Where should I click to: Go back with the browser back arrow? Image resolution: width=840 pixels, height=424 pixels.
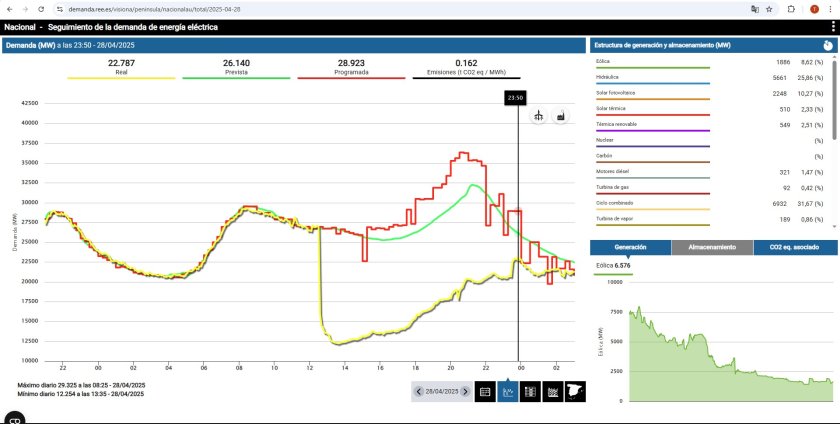coord(9,9)
